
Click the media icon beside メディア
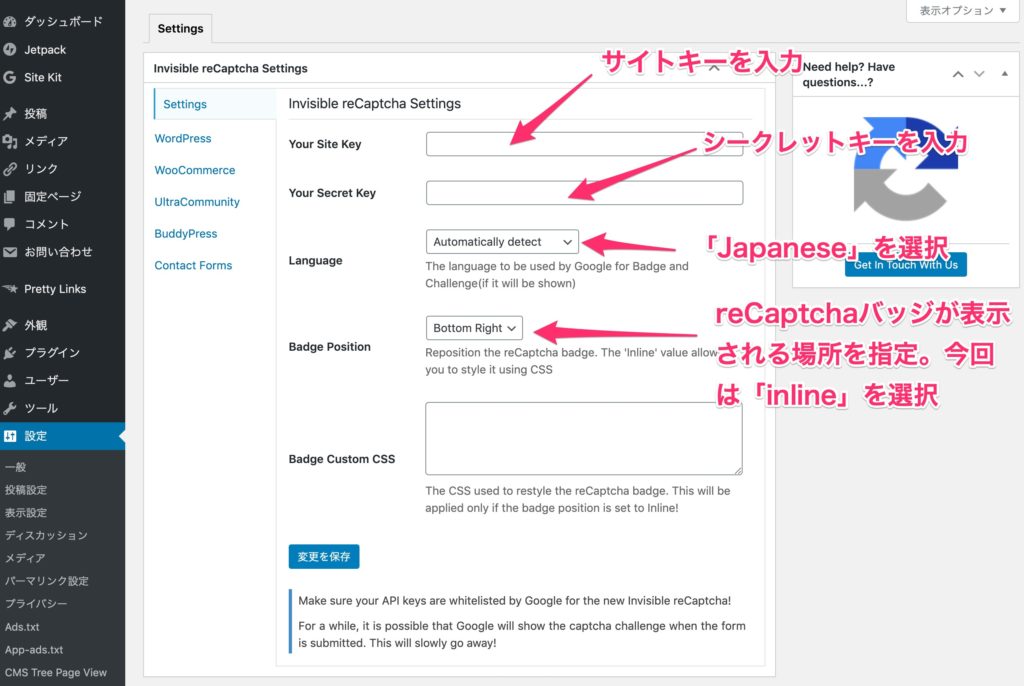(9, 141)
